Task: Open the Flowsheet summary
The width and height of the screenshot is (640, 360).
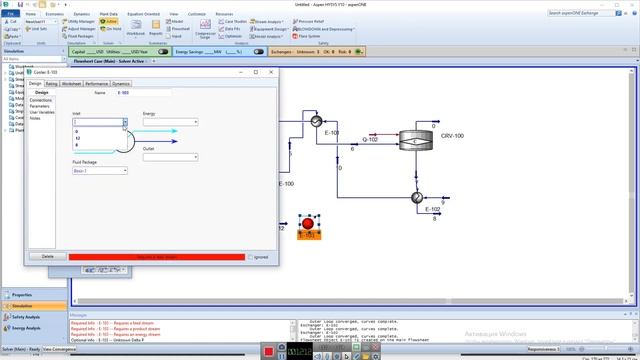Action: [178, 29]
